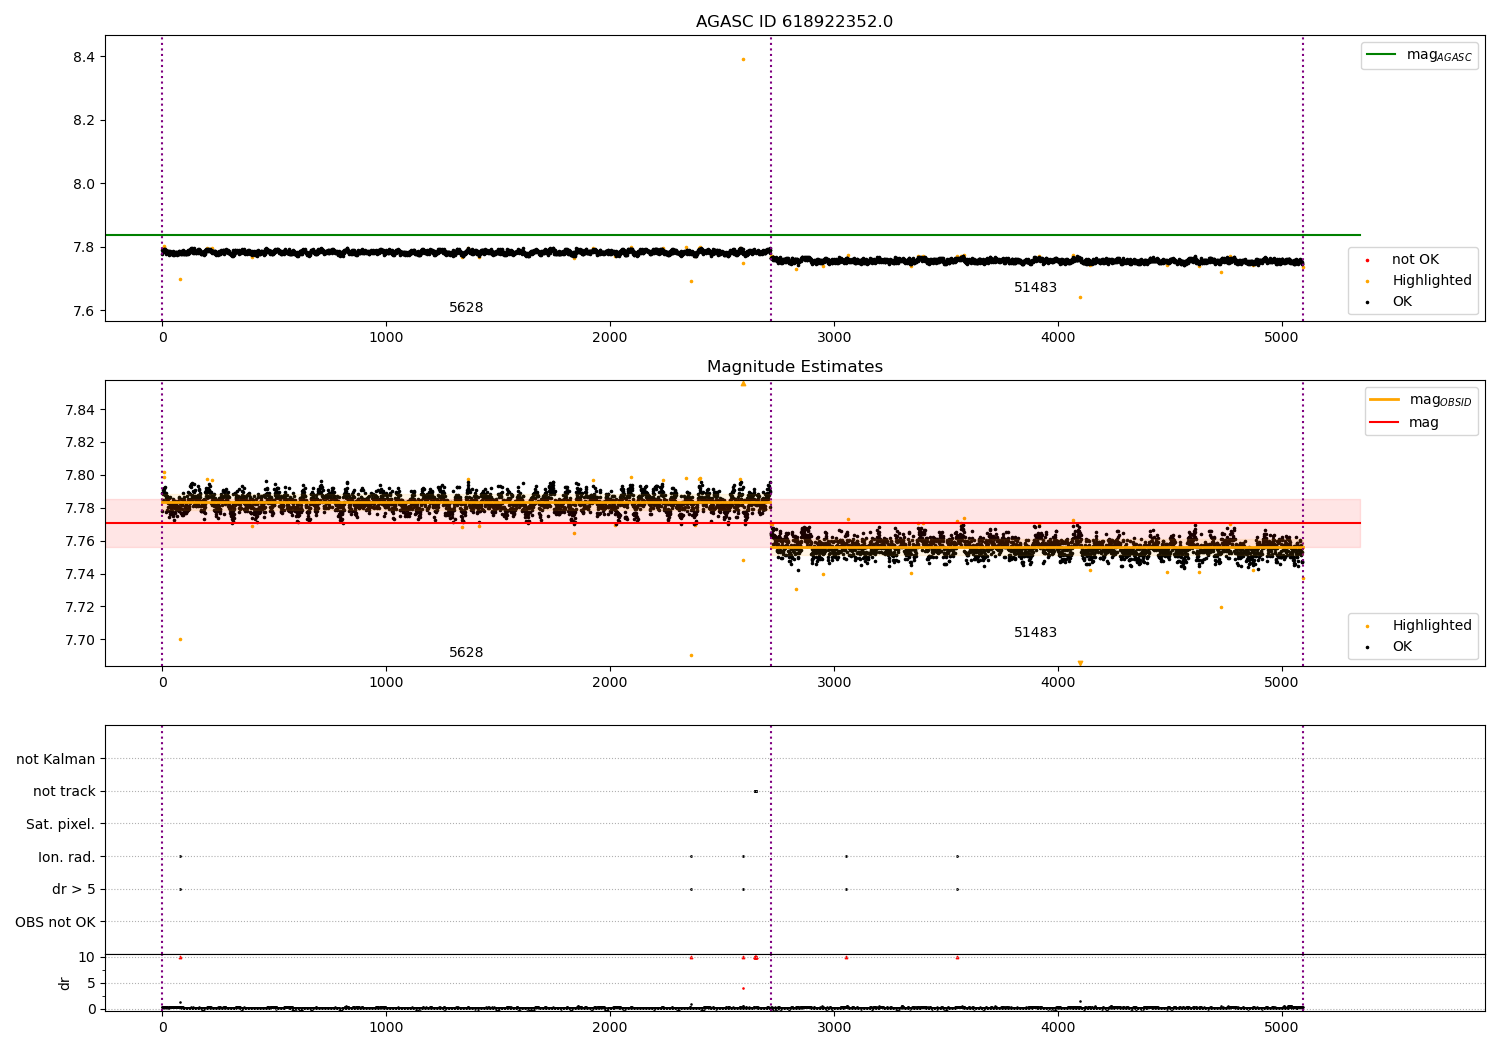The image size is (1500, 1050).
Task: Click the "5628" label in Magnitude Estimates plot
Action: coord(466,652)
